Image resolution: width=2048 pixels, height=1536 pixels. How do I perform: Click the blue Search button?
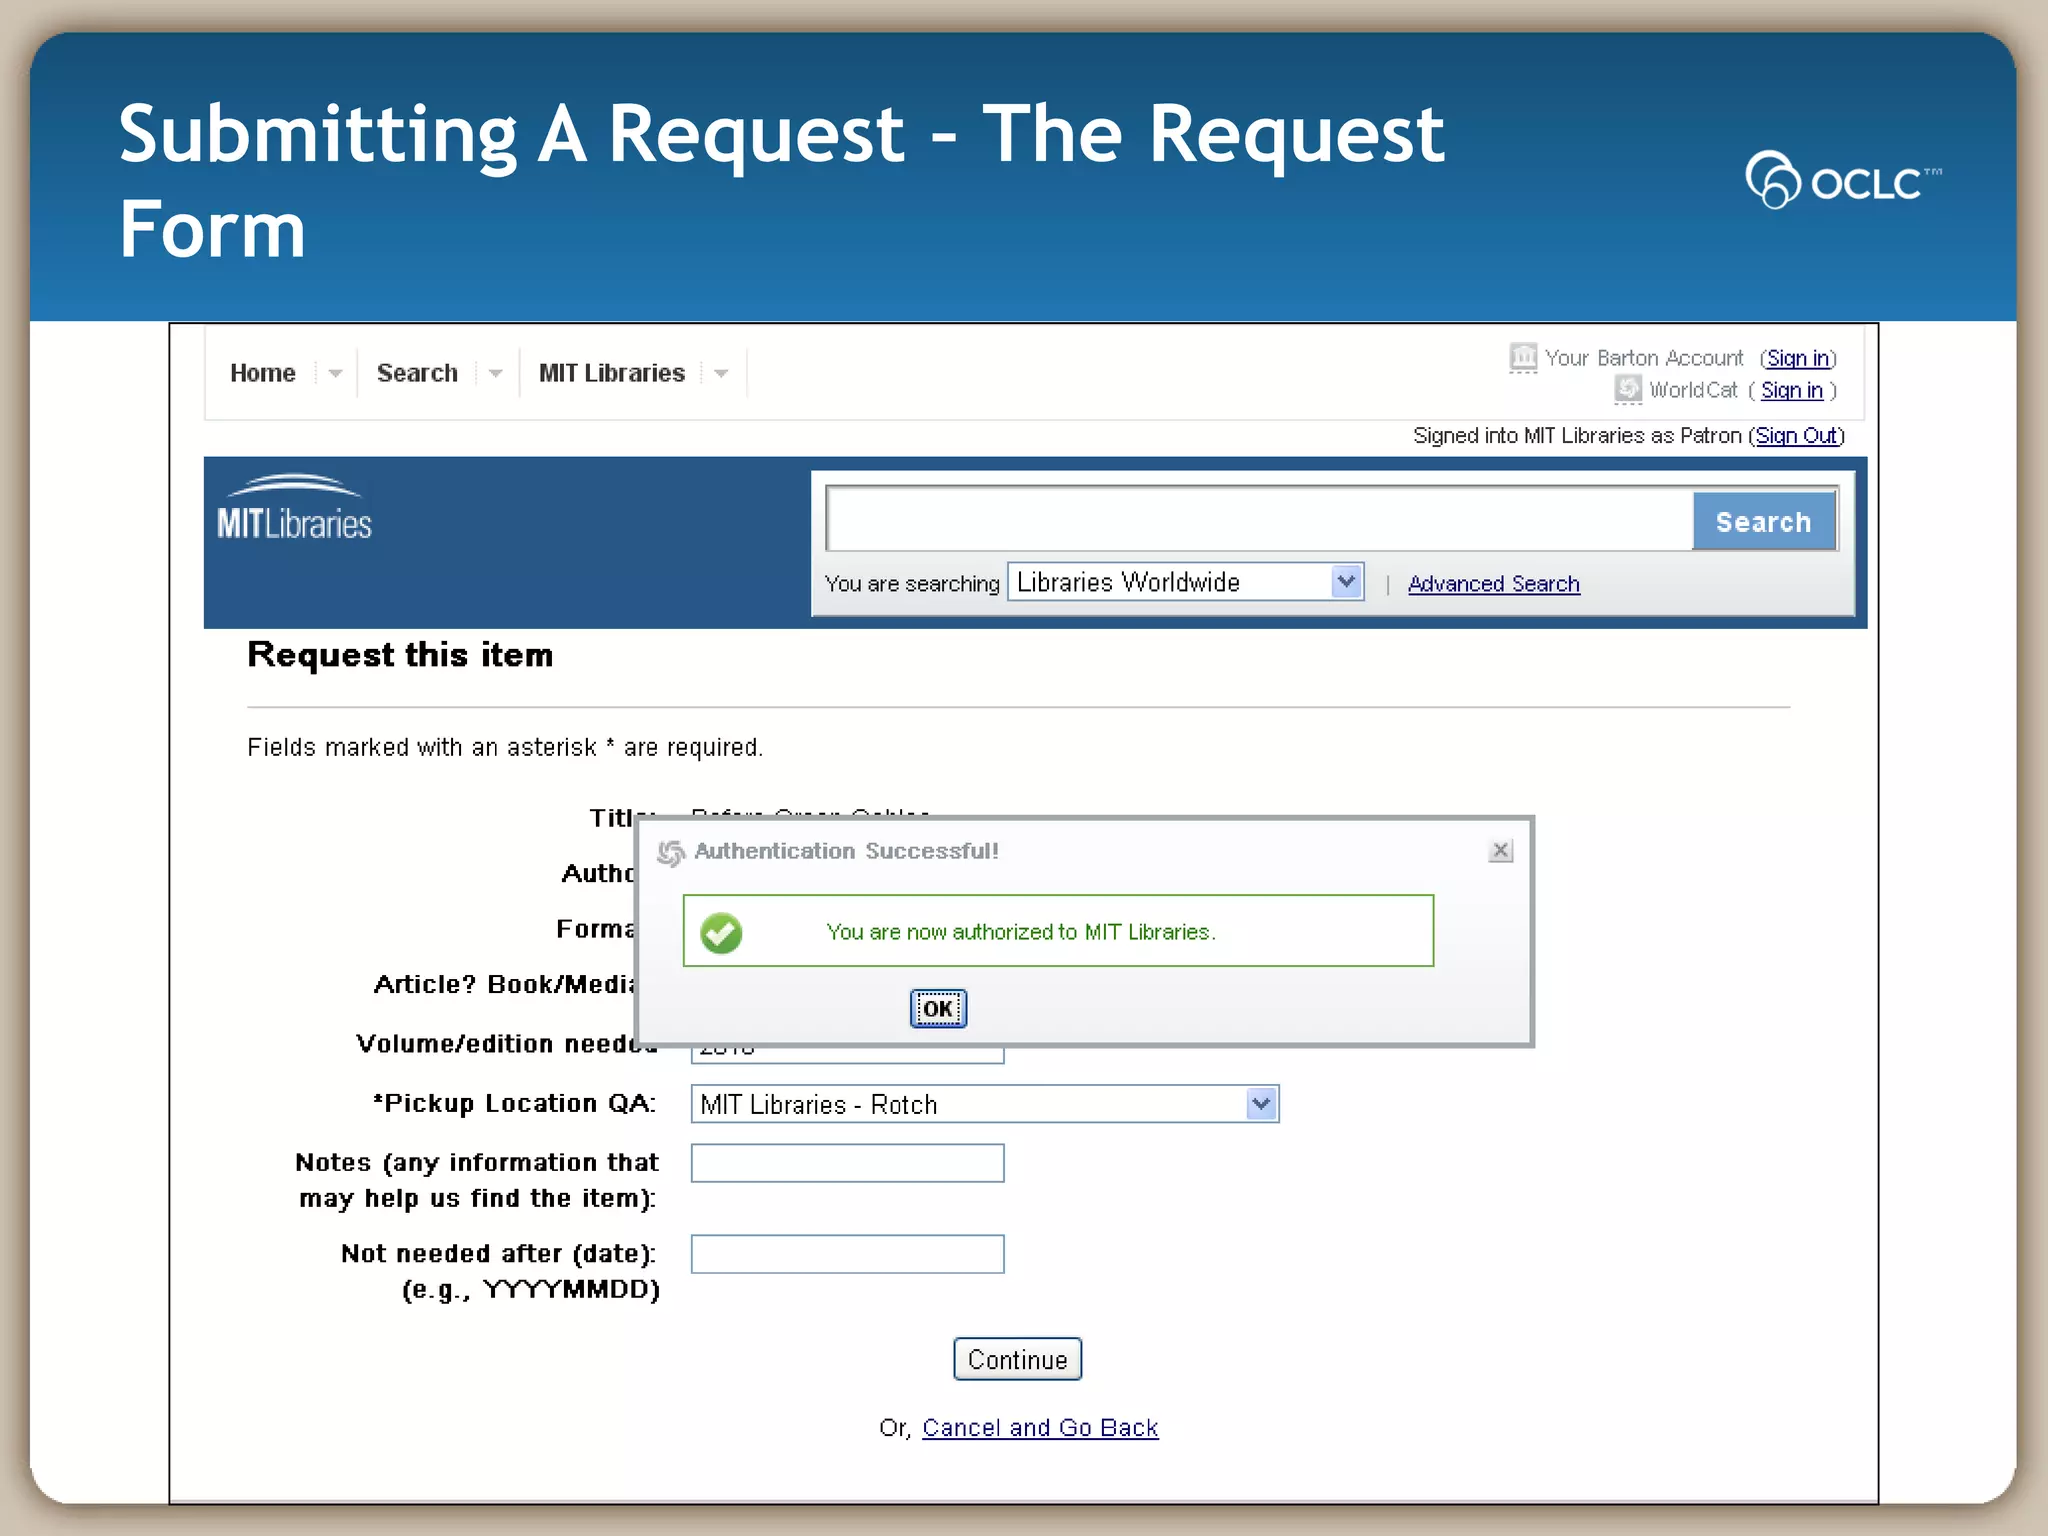click(1764, 521)
